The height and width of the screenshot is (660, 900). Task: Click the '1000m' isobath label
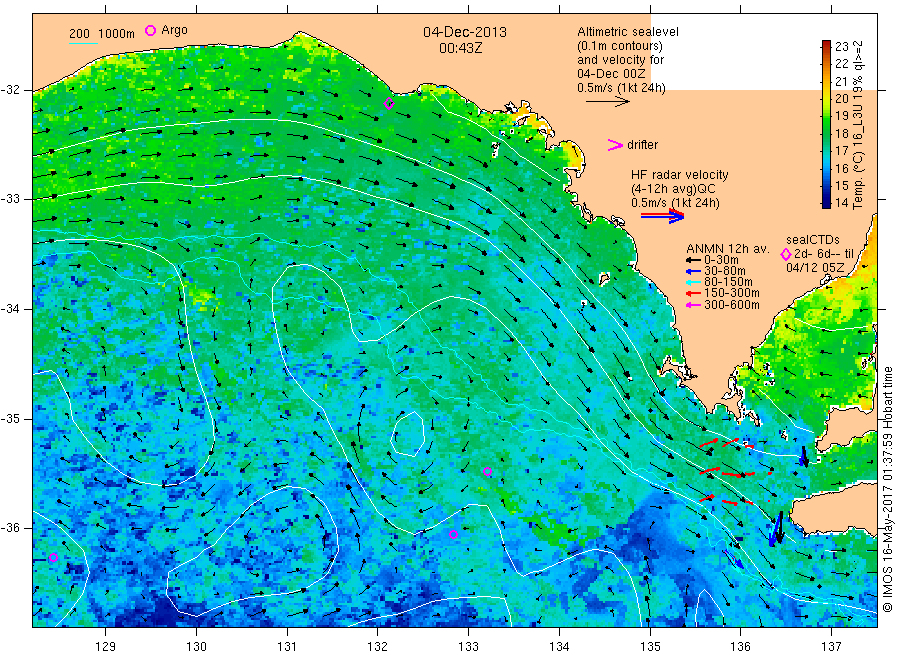(x=117, y=34)
